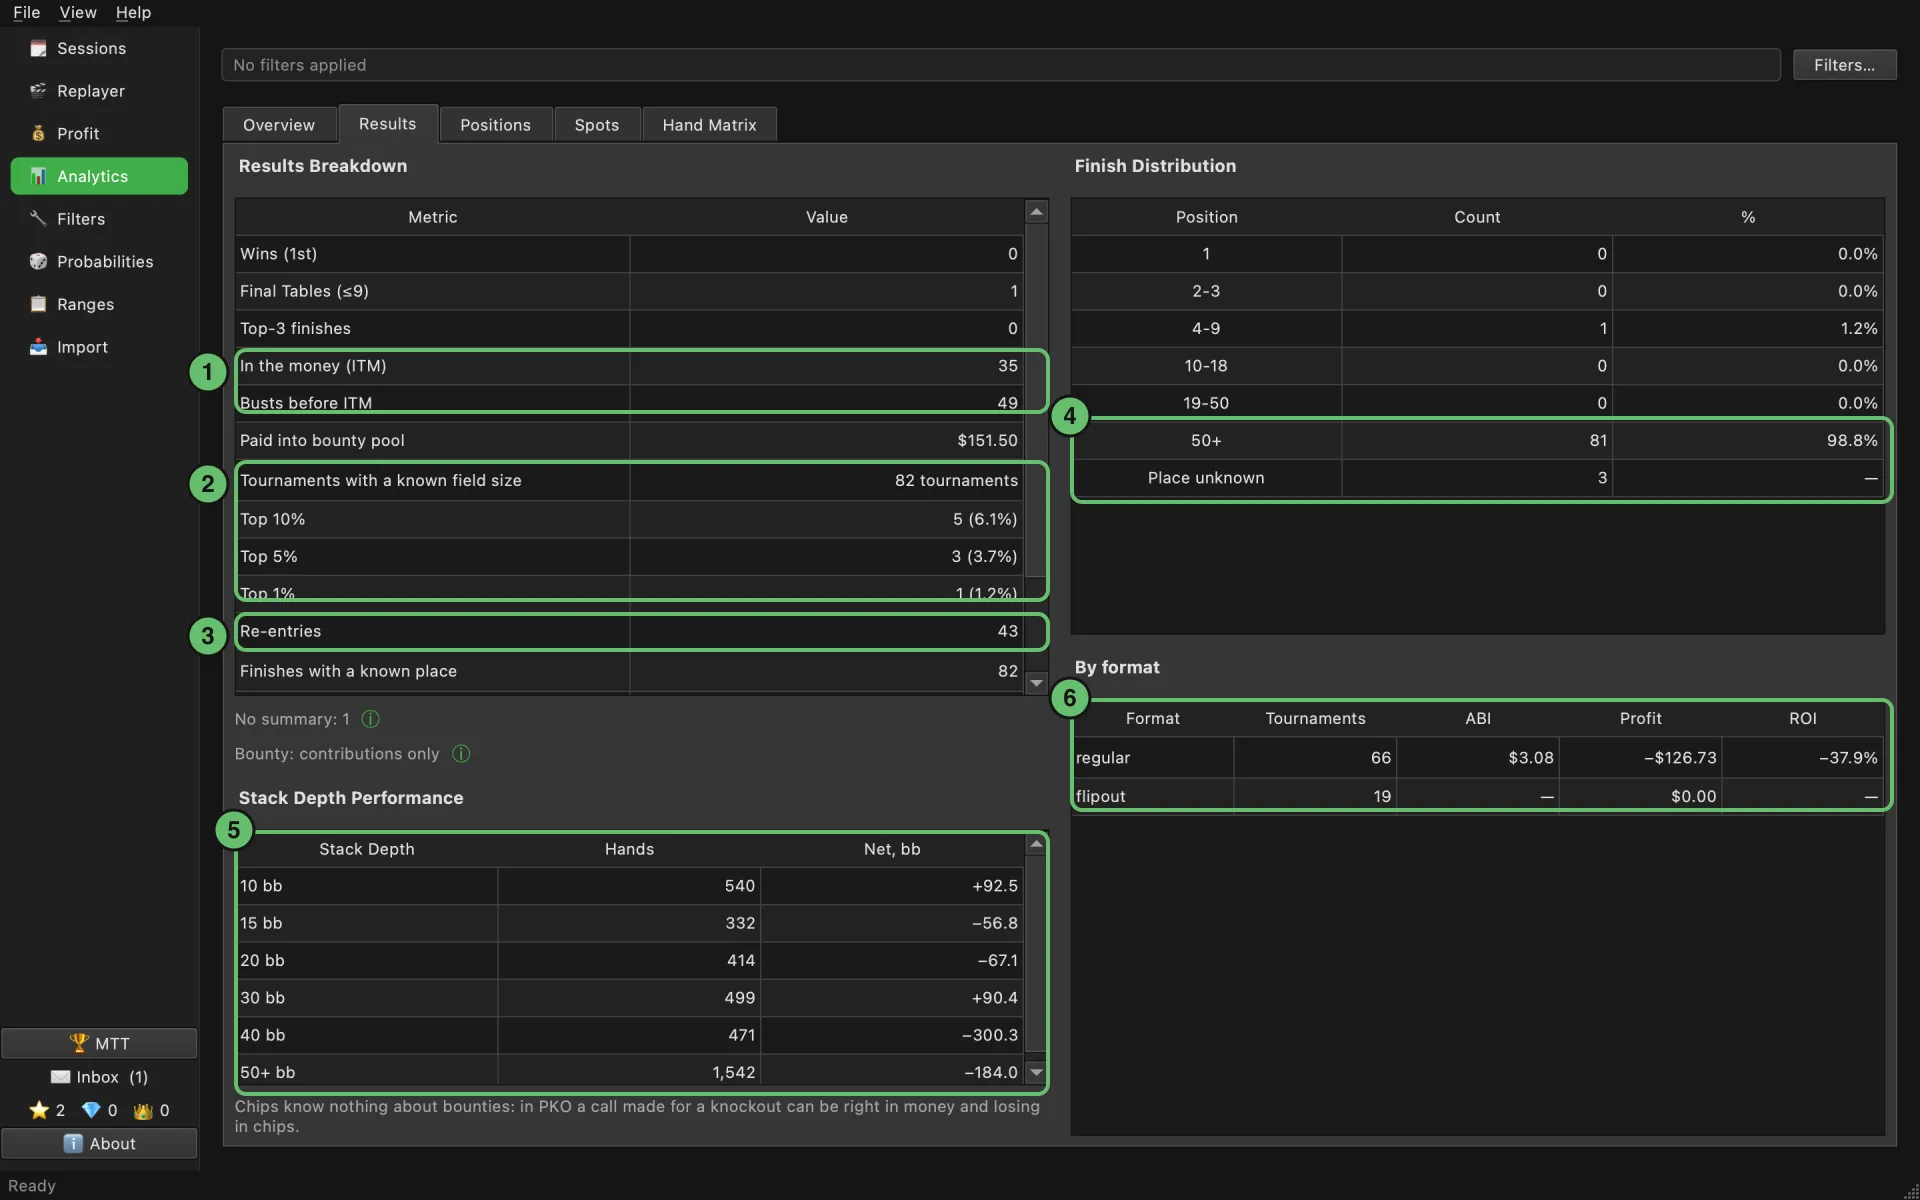1920x1200 pixels.
Task: Click the No filters applied field
Action: (1000, 65)
